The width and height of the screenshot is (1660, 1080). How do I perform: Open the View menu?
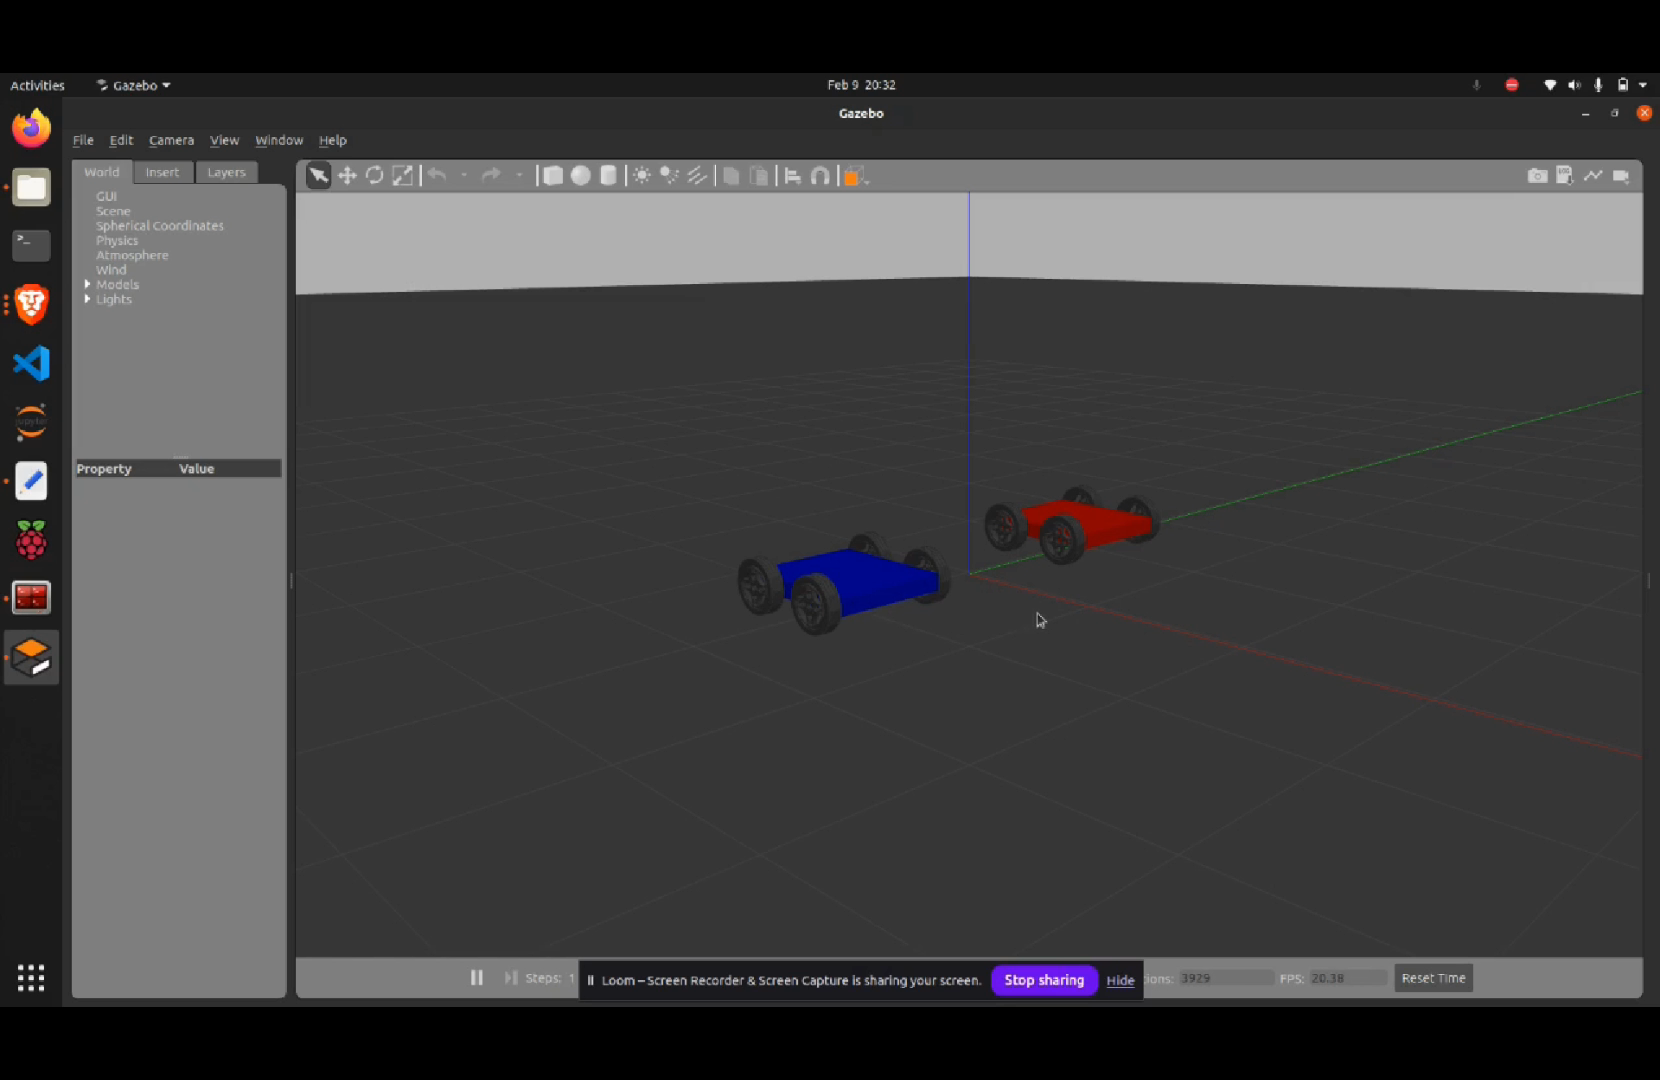click(x=224, y=140)
